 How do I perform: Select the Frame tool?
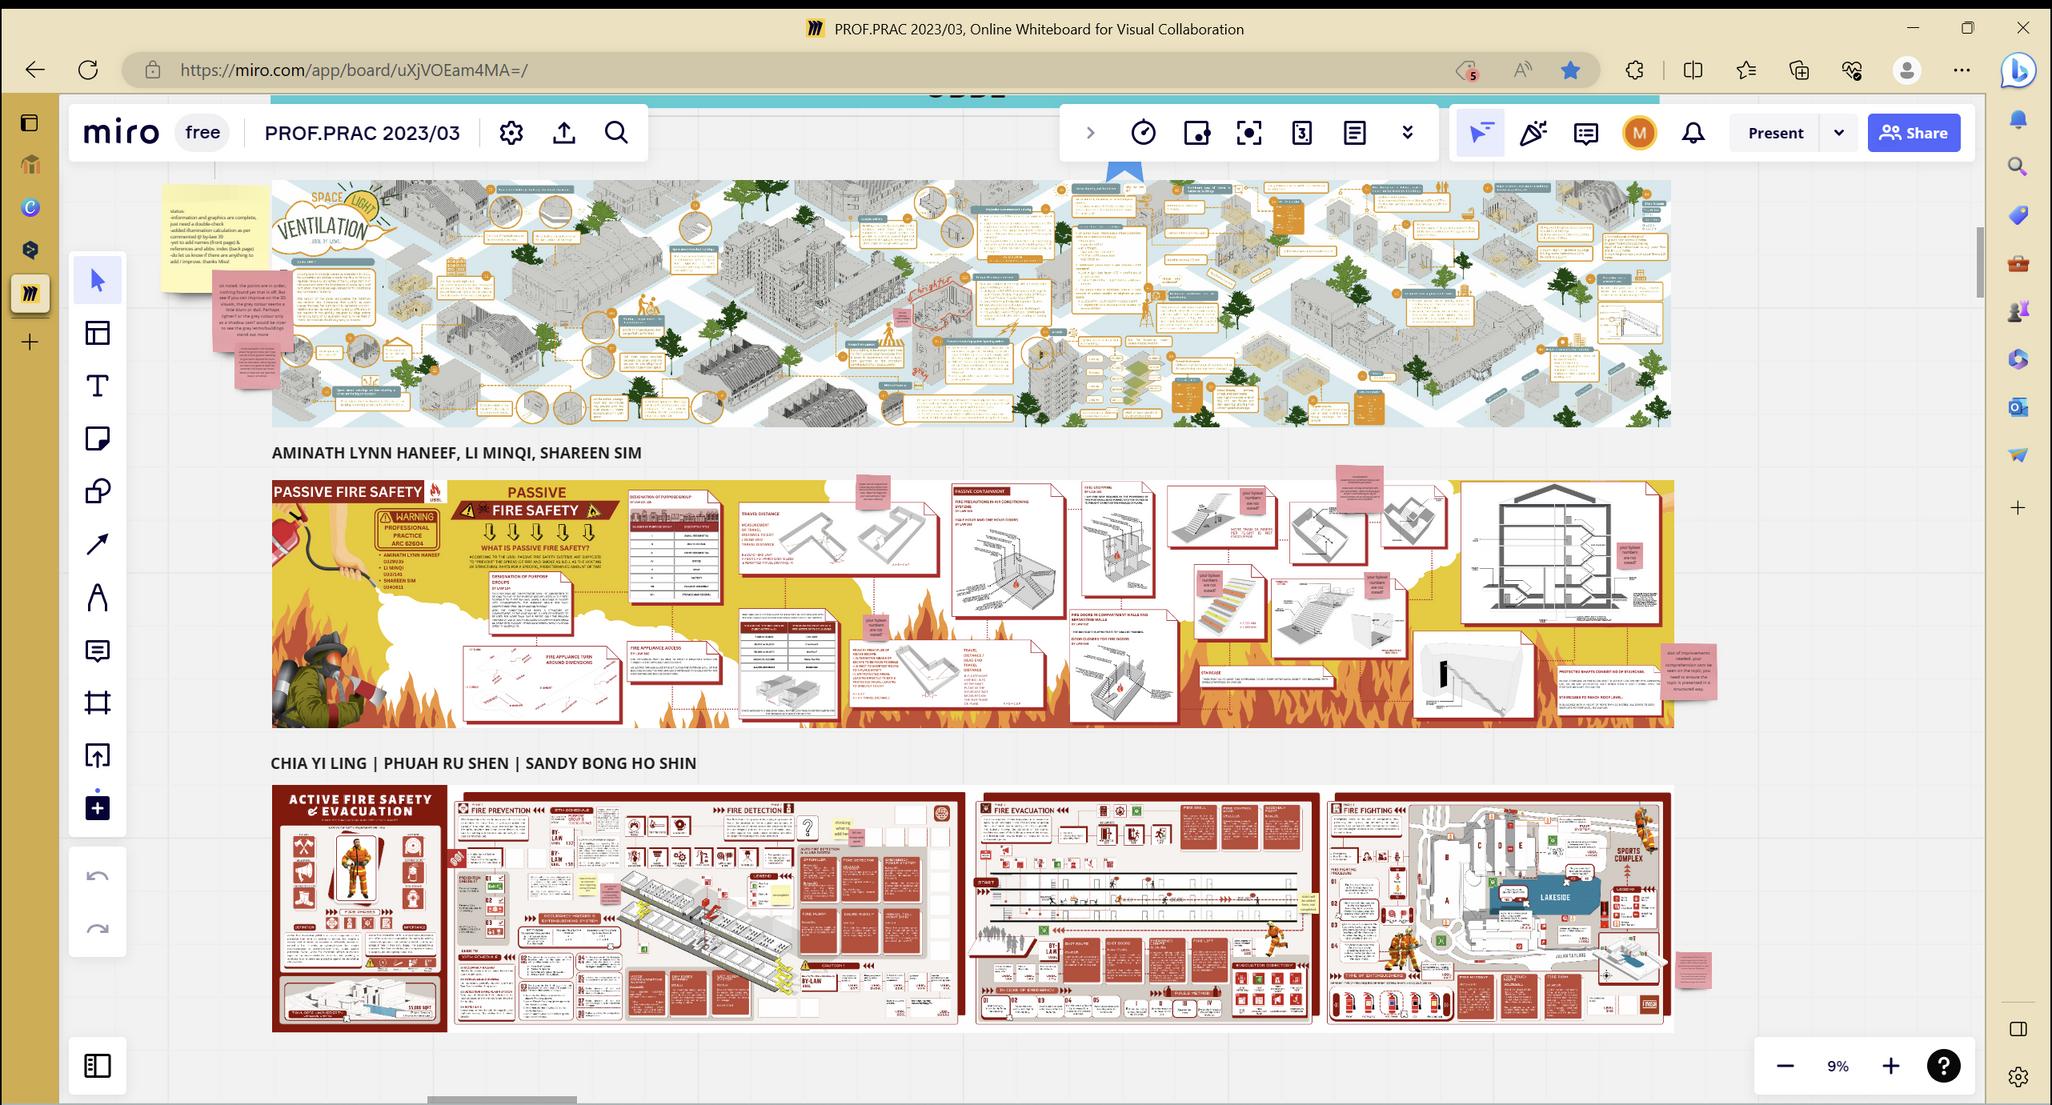coord(97,703)
